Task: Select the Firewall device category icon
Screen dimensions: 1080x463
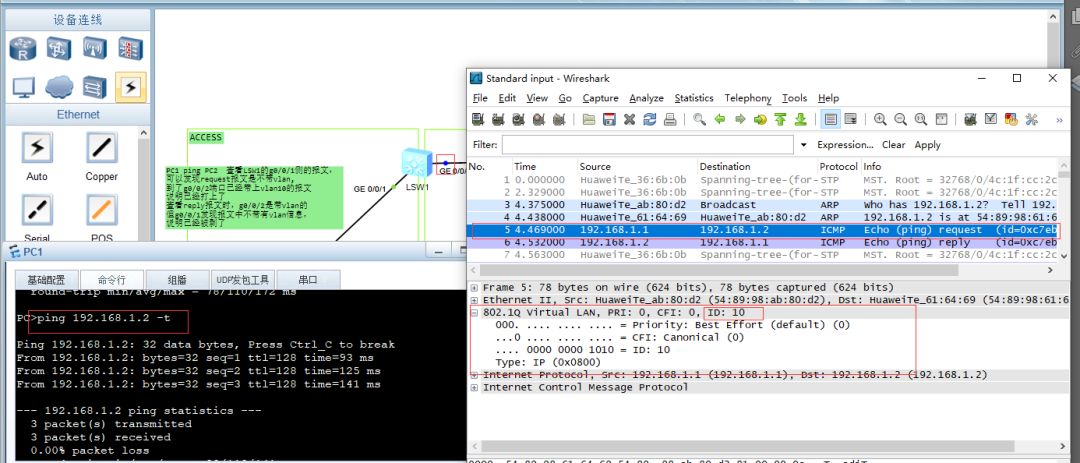Action: point(129,49)
